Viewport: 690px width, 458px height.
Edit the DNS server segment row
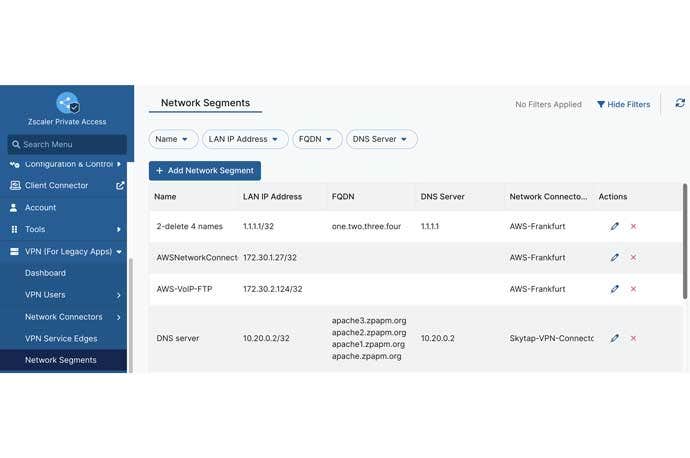pyautogui.click(x=615, y=339)
